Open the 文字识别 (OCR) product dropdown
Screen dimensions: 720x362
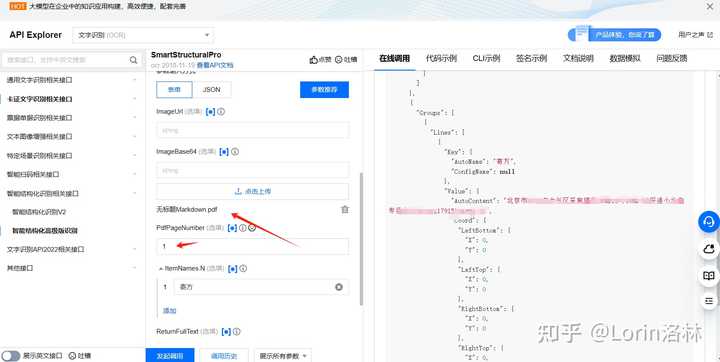(143, 35)
